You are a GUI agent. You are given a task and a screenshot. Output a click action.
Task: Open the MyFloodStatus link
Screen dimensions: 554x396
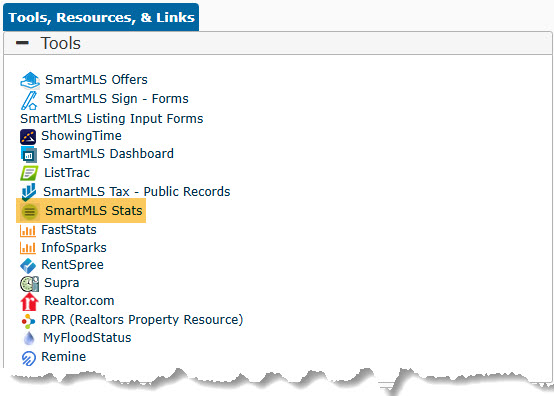point(87,338)
